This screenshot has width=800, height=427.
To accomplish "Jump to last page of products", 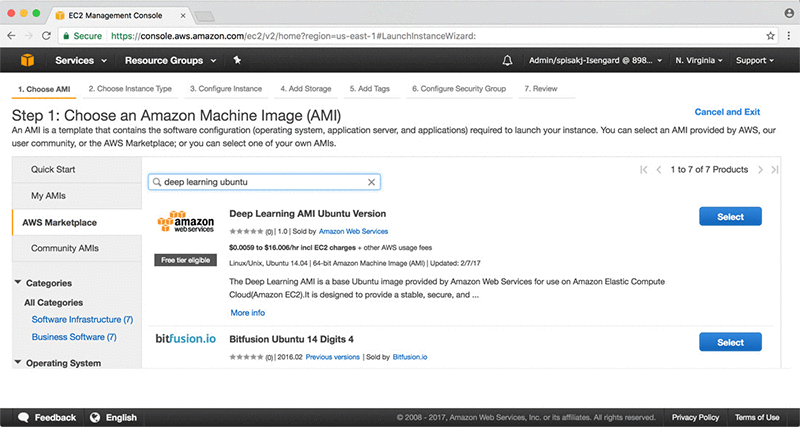I will pyautogui.click(x=774, y=170).
